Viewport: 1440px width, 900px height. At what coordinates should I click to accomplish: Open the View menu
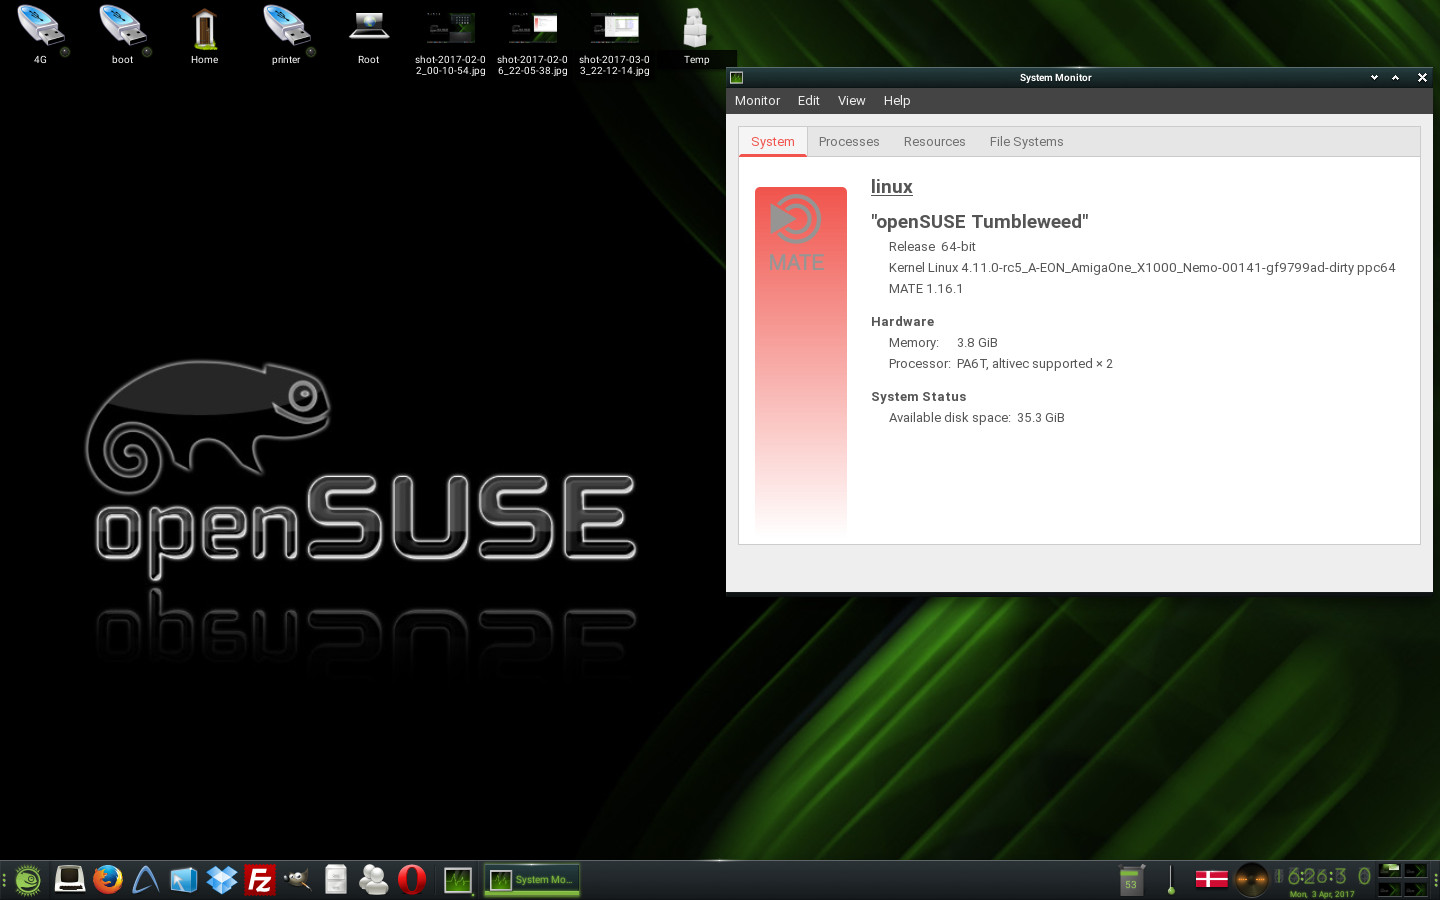click(851, 101)
